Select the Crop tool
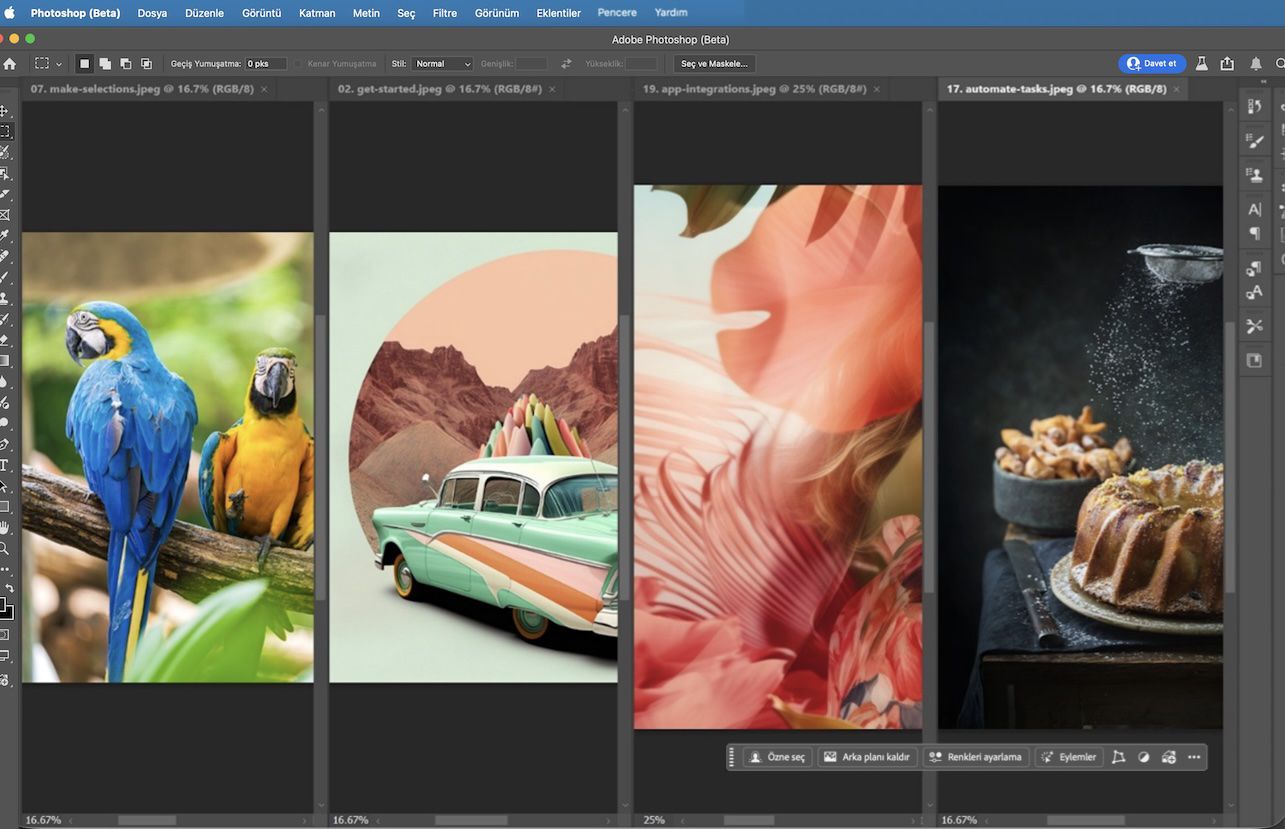Image resolution: width=1285 pixels, height=829 pixels. pos(6,194)
